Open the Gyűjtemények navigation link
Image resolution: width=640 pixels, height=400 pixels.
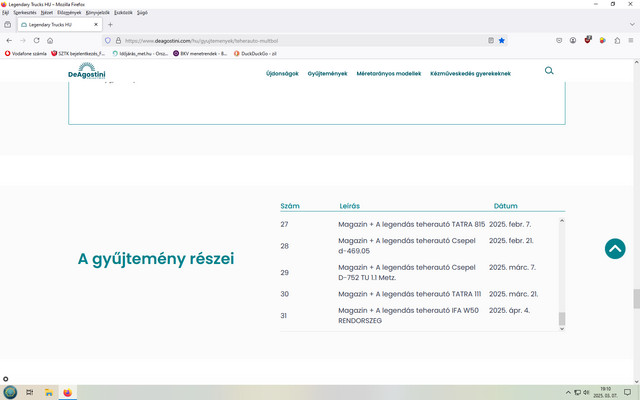pyautogui.click(x=327, y=73)
